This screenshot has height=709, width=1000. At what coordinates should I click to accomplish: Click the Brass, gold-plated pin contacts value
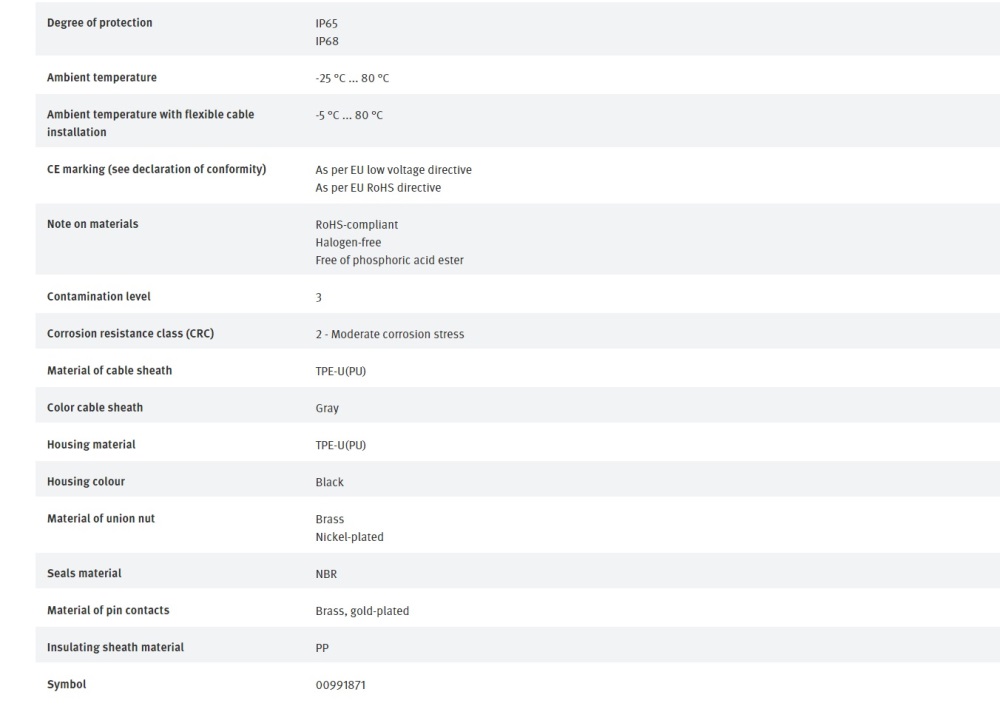click(362, 611)
